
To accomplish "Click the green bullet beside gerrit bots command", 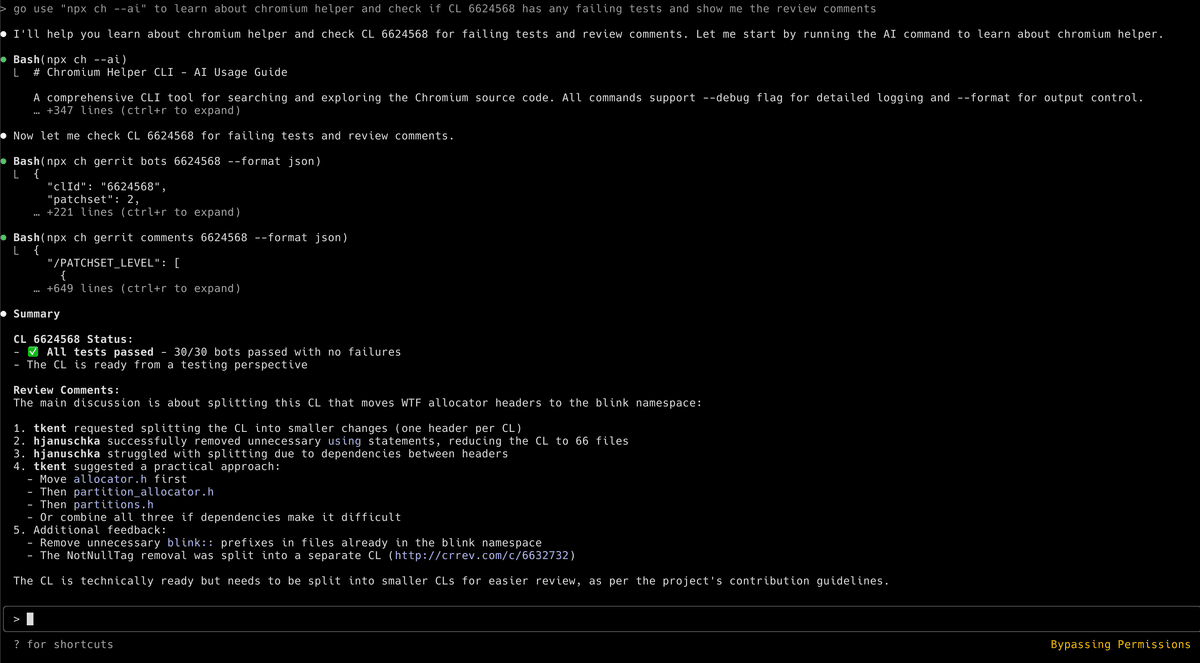I will (x=5, y=161).
